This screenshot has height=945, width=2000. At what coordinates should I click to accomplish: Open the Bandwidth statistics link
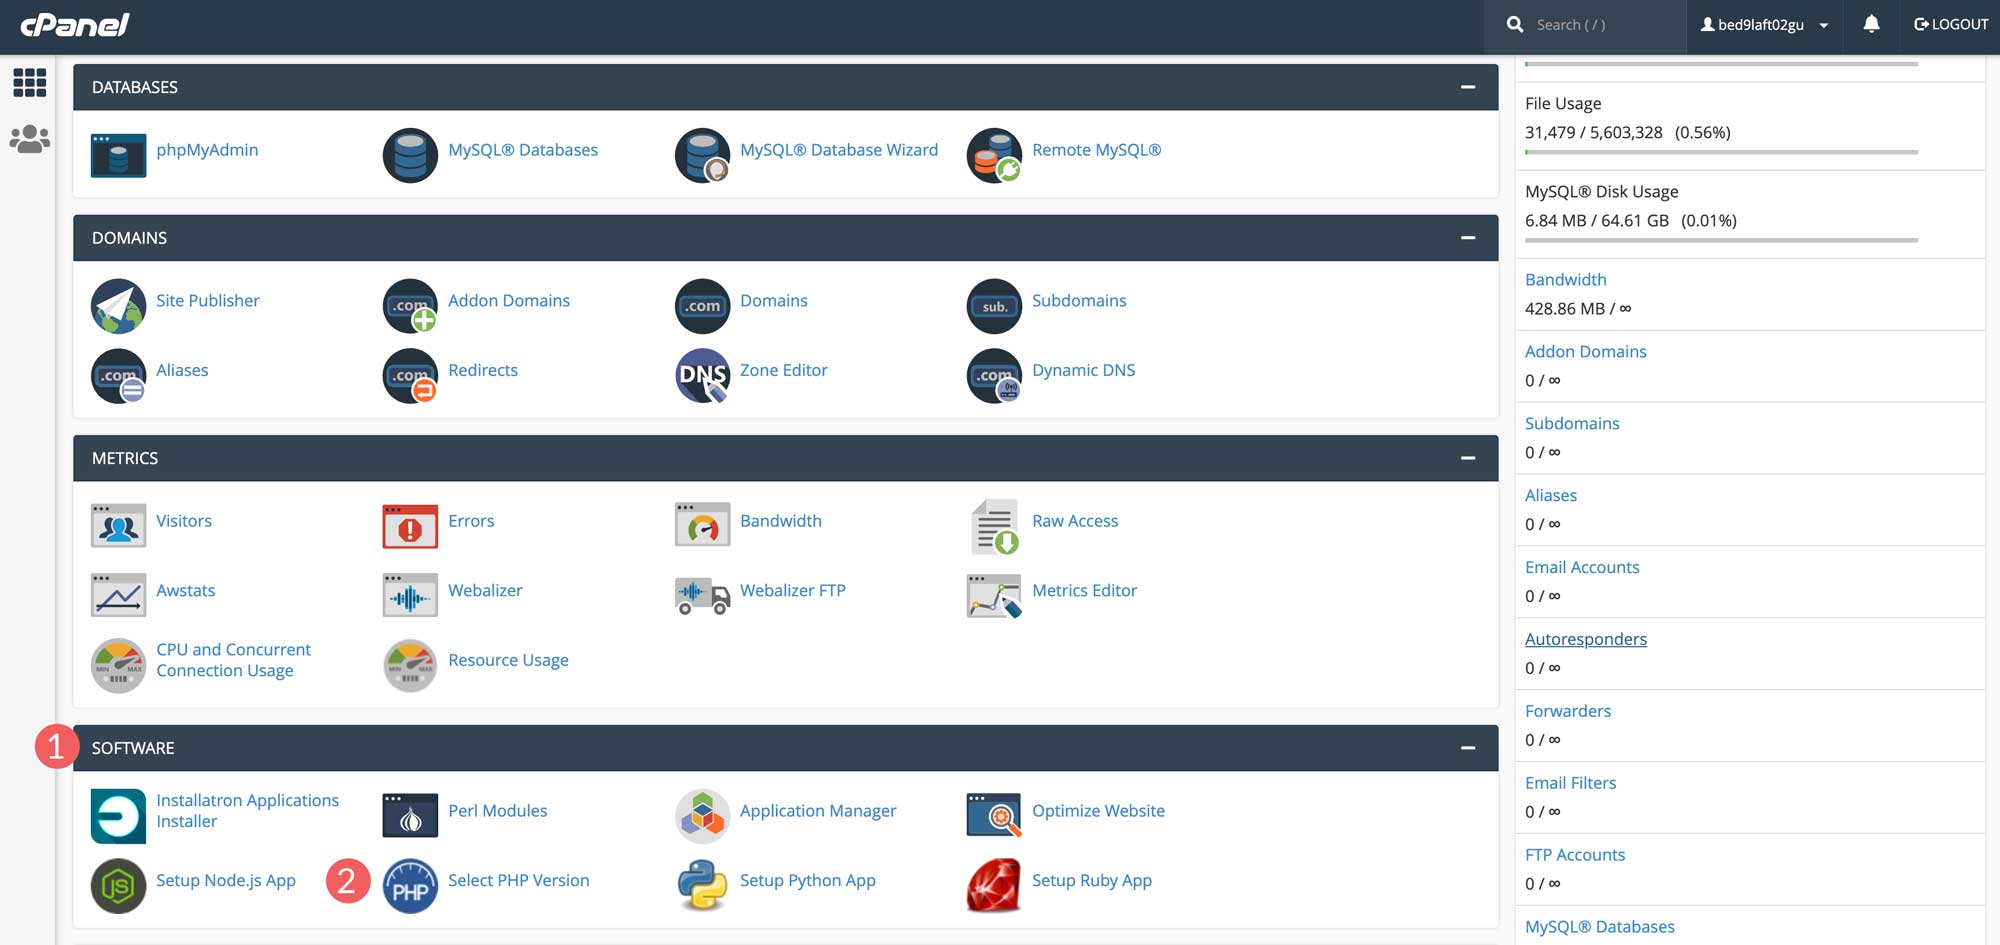(x=1566, y=279)
